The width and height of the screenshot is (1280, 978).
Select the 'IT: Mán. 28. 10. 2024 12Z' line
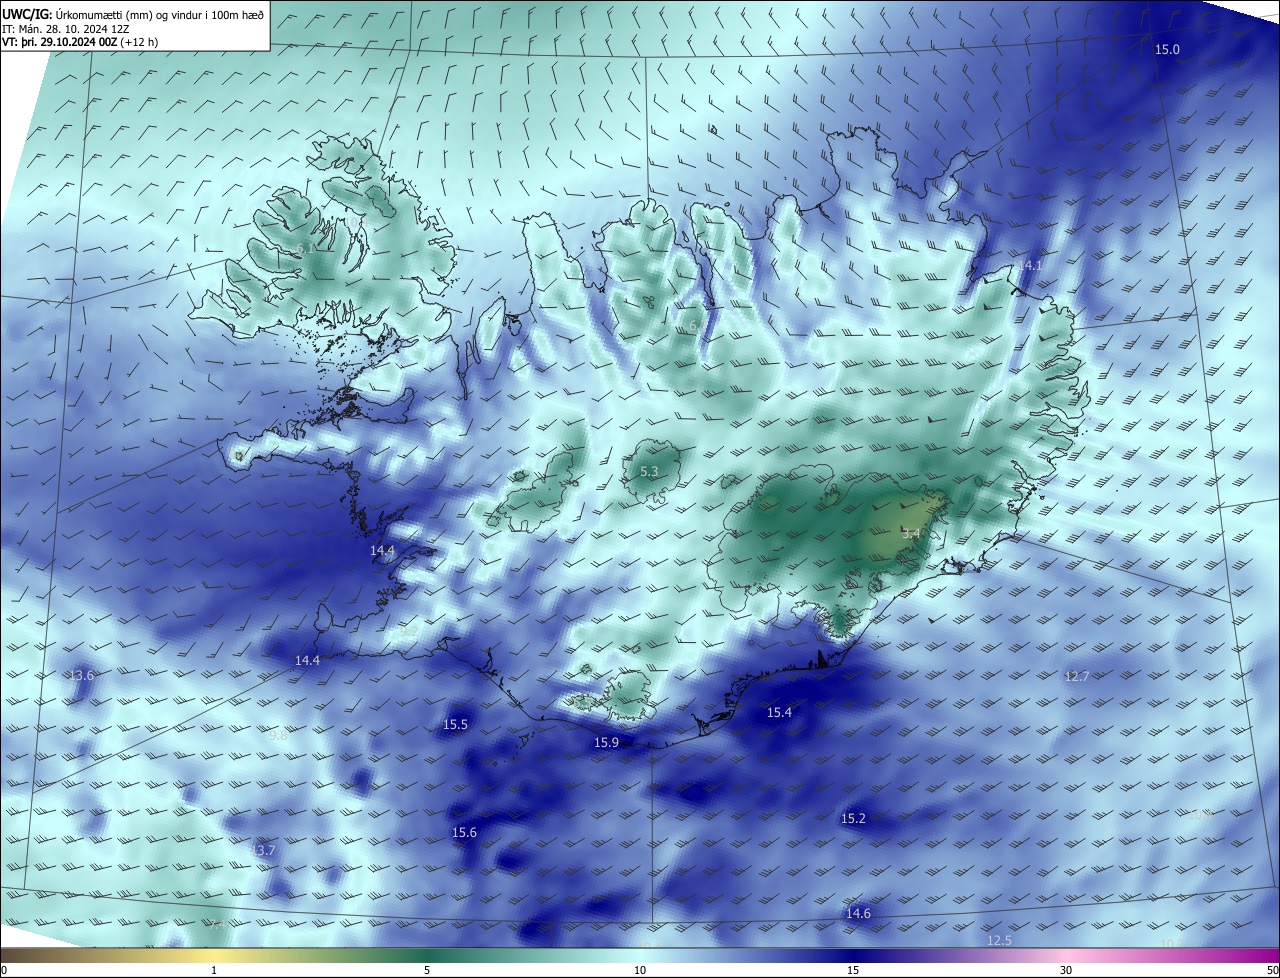pyautogui.click(x=68, y=29)
